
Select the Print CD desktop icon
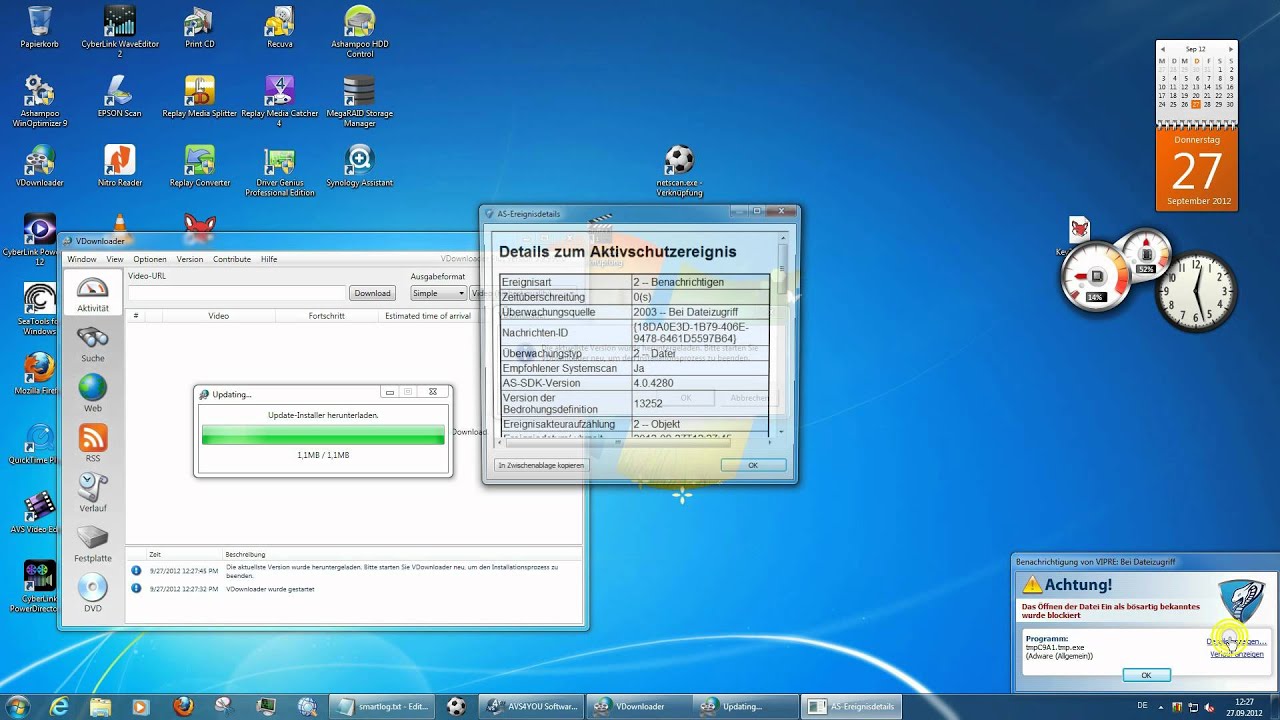(x=200, y=27)
